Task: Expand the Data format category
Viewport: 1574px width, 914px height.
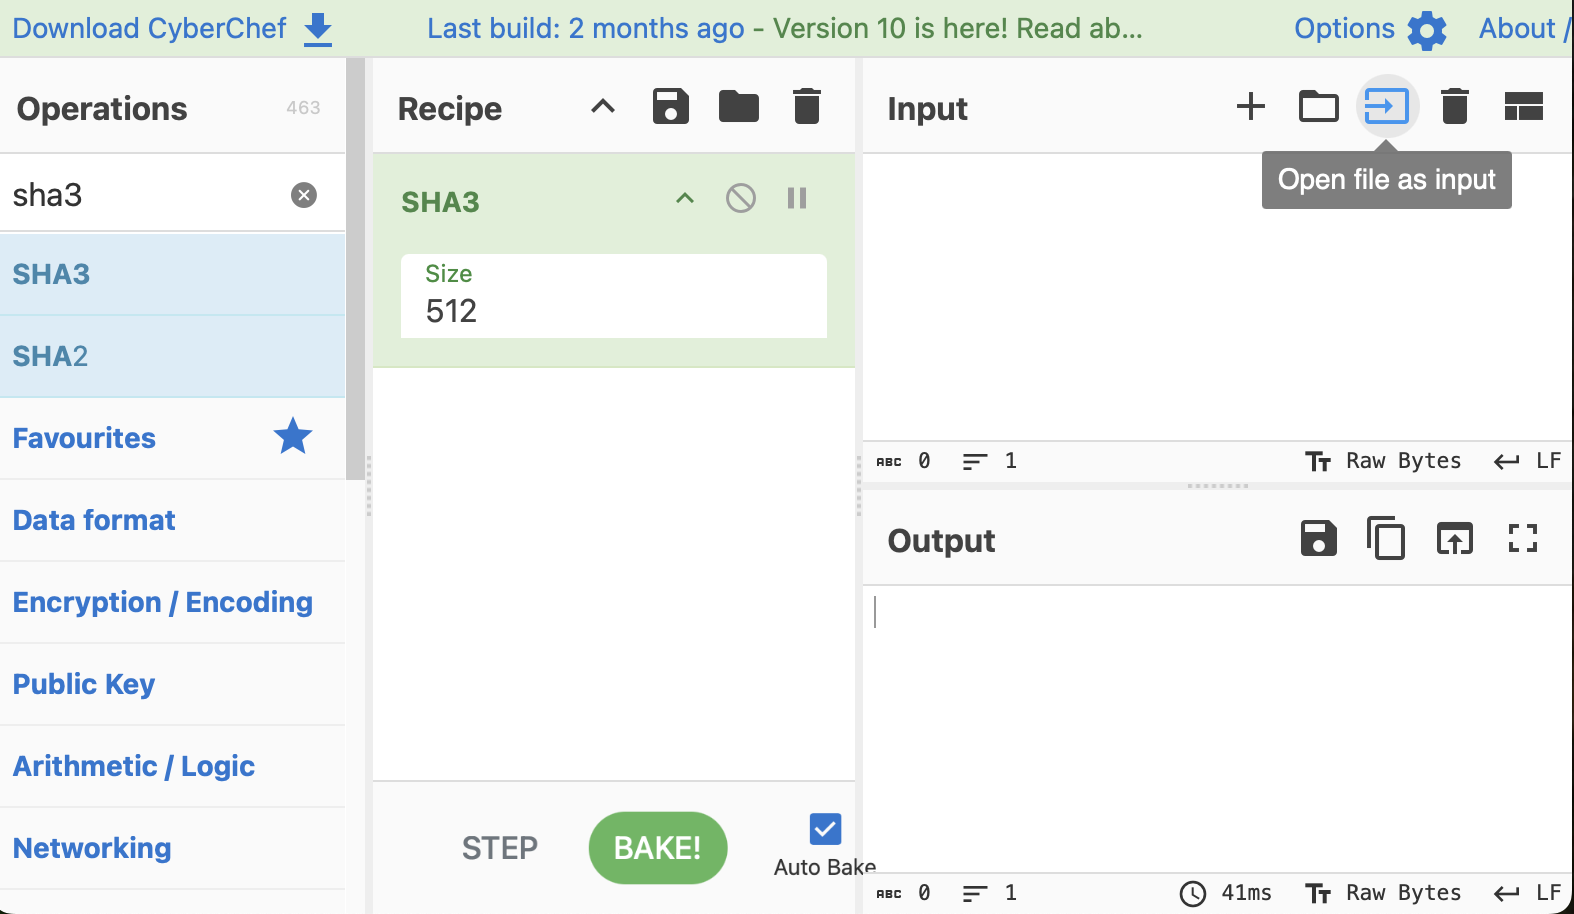Action: pyautogui.click(x=94, y=520)
